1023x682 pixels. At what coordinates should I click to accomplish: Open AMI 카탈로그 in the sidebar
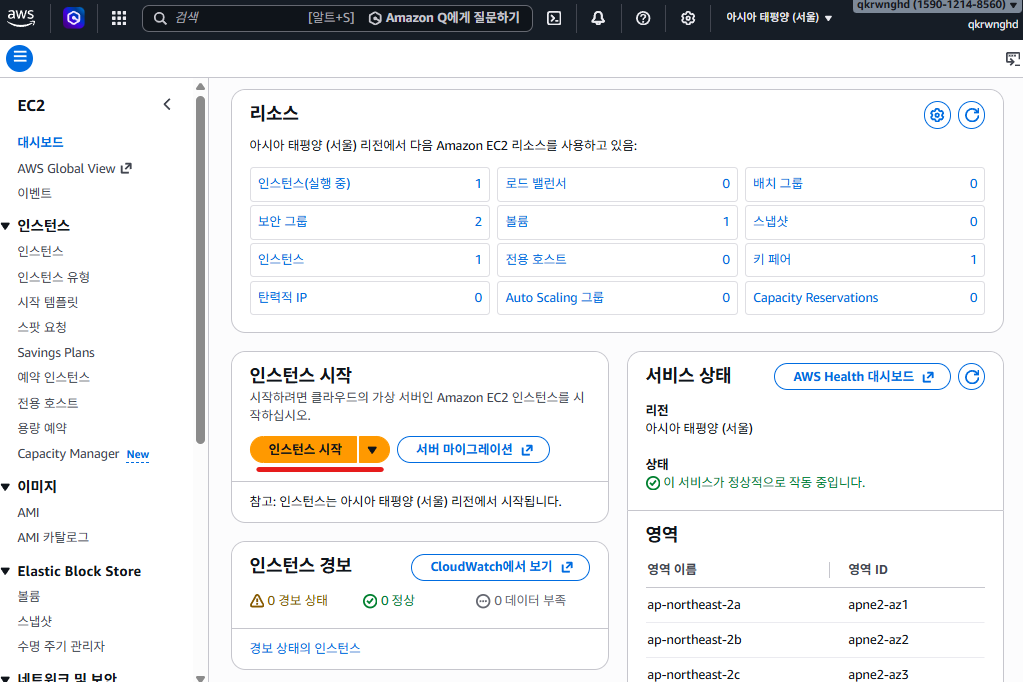tap(53, 537)
